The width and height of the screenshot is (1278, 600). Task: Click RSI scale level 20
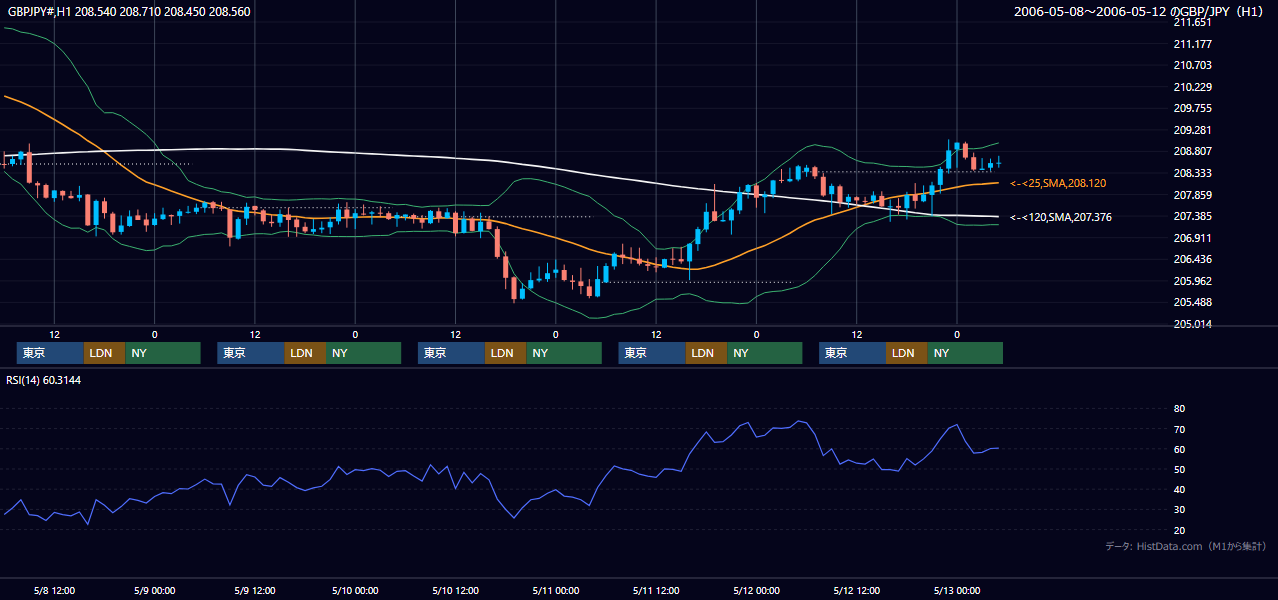pos(1179,530)
